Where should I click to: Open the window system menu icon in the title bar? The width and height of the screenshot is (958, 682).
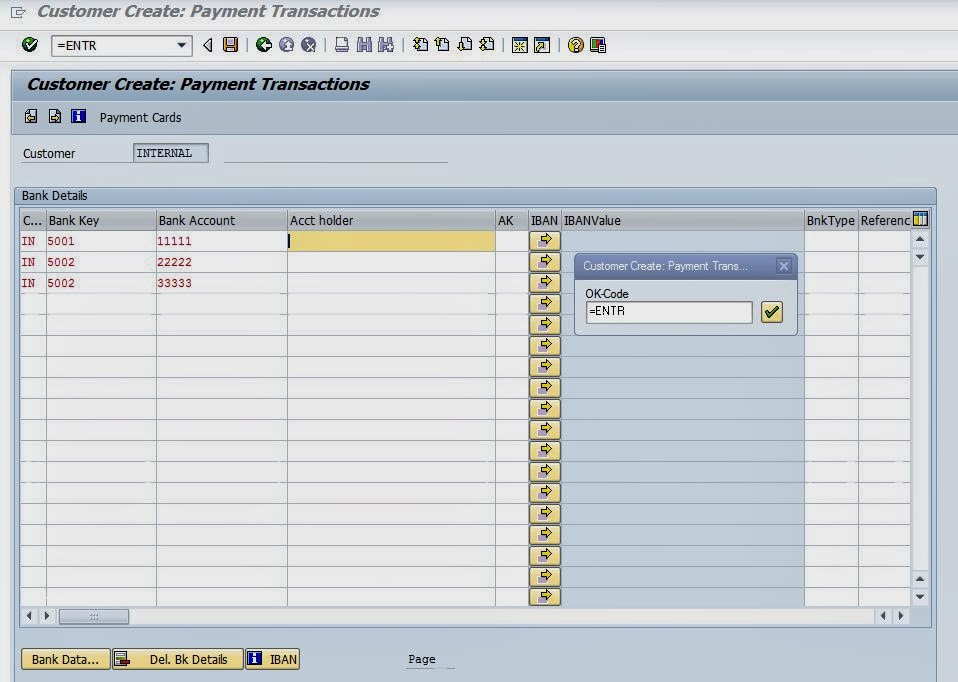click(18, 12)
